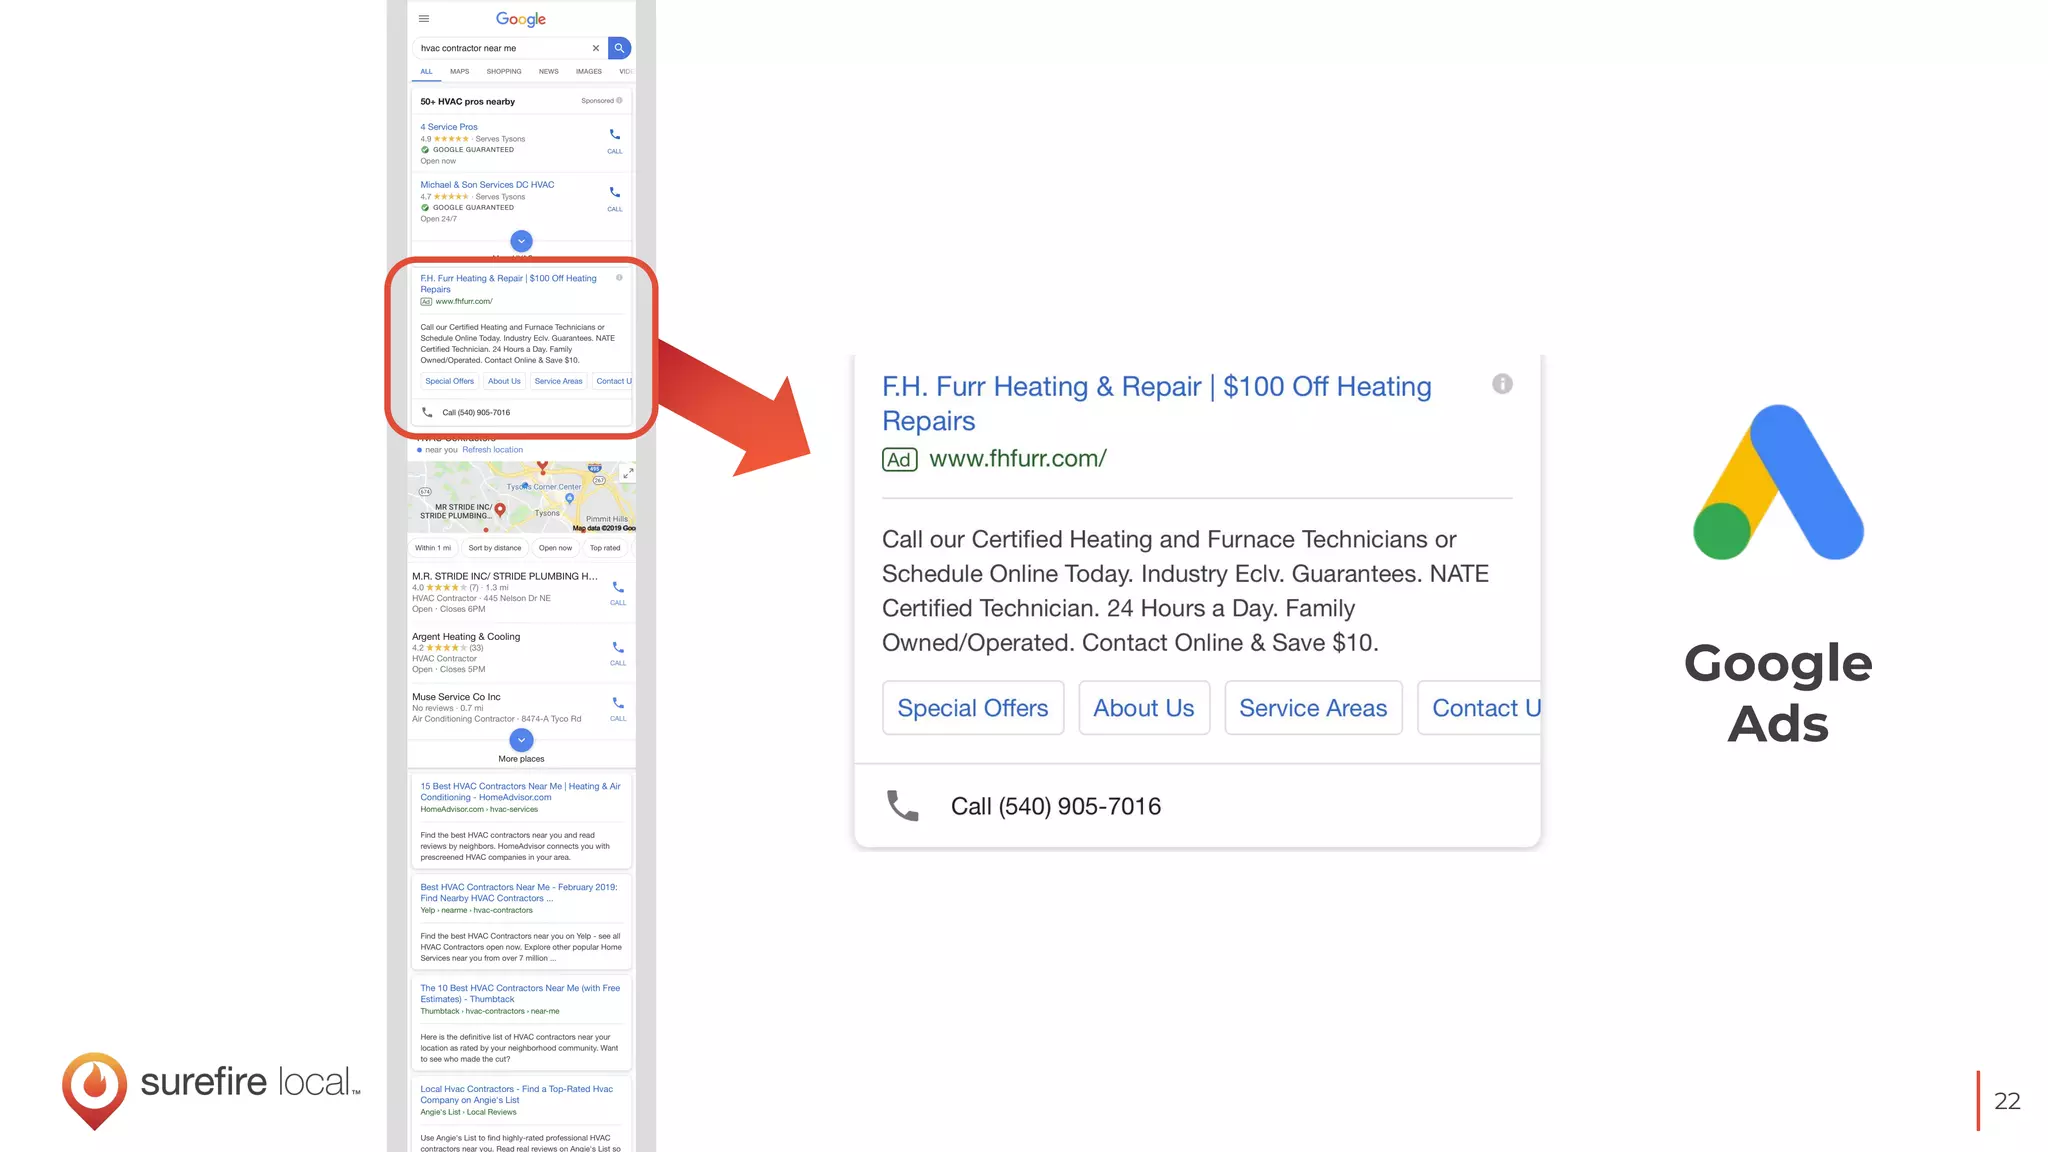Click info icon on enlarged ad

tap(1502, 384)
